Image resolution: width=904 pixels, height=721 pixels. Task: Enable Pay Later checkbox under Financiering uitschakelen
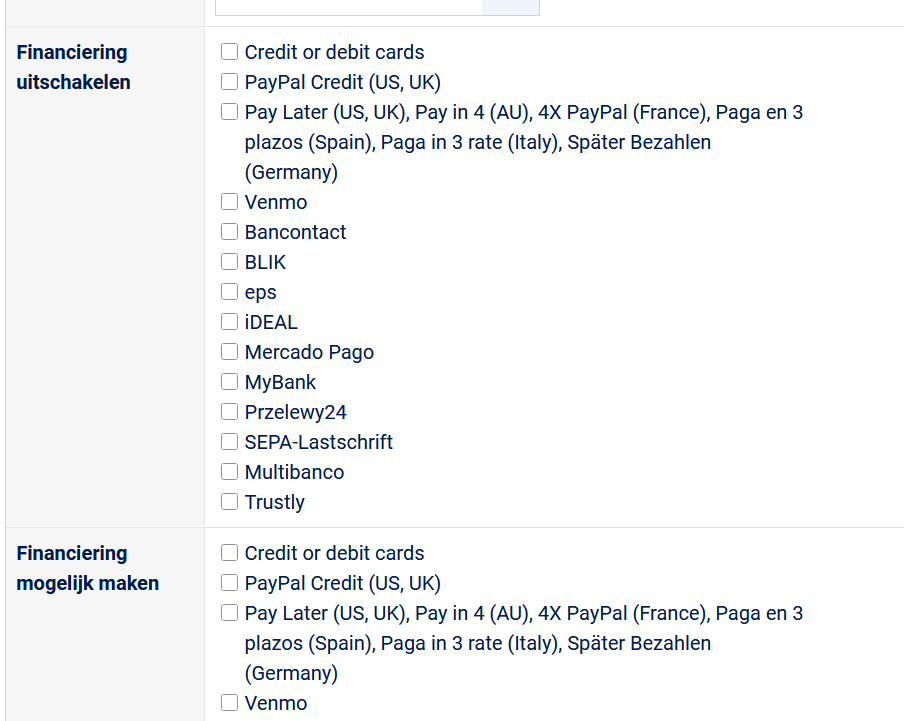[230, 112]
